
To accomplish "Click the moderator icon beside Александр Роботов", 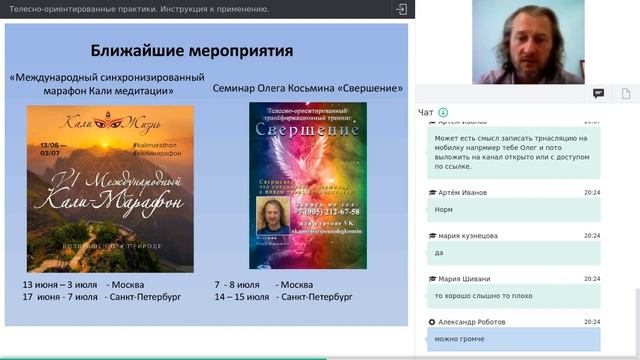I will pos(432,322).
